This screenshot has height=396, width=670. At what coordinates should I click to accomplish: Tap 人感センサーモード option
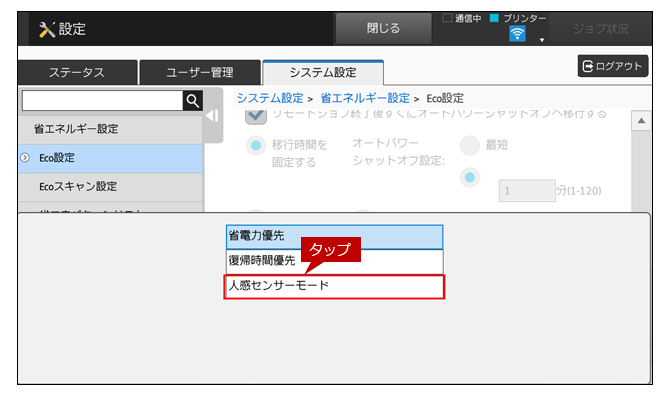pyautogui.click(x=334, y=287)
